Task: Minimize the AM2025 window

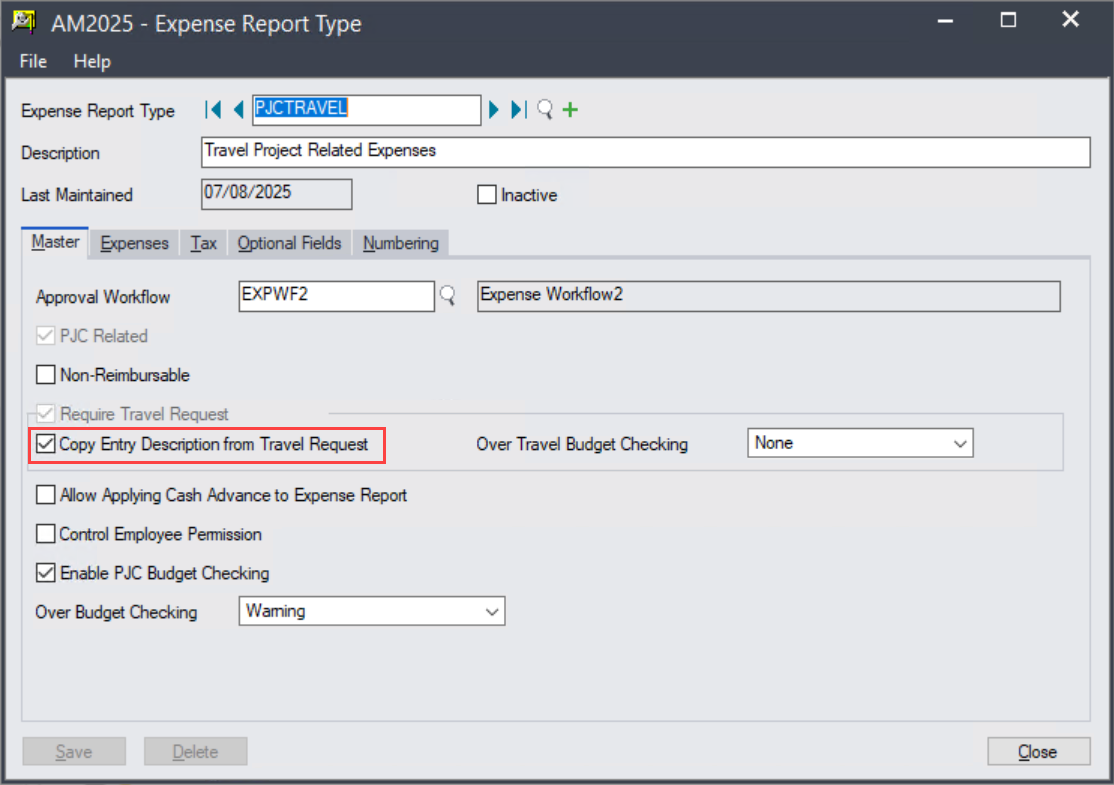Action: pyautogui.click(x=945, y=21)
